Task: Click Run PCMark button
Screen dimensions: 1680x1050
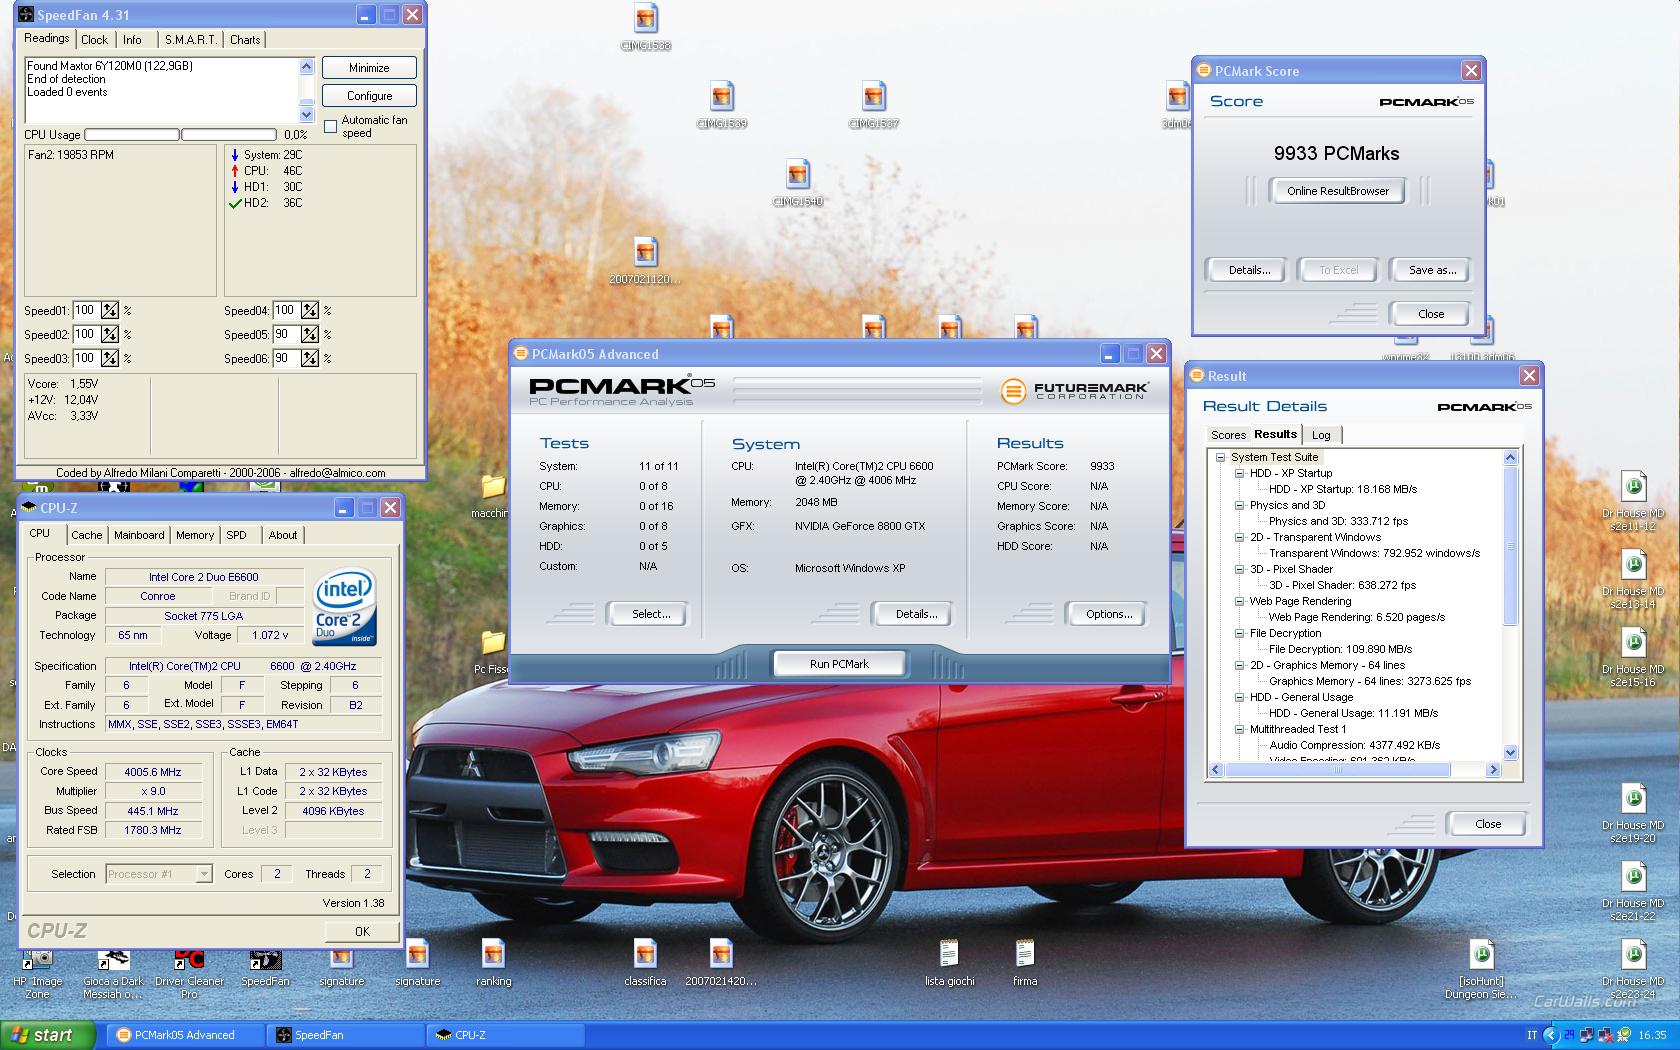Action: point(839,664)
